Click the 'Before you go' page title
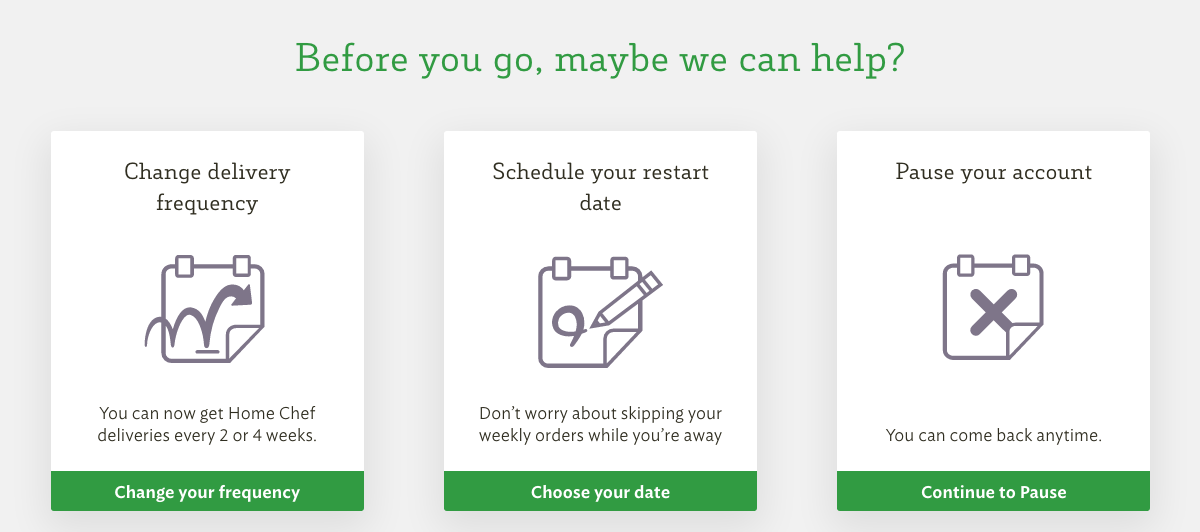Image resolution: width=1200 pixels, height=532 pixels. pyautogui.click(x=600, y=58)
